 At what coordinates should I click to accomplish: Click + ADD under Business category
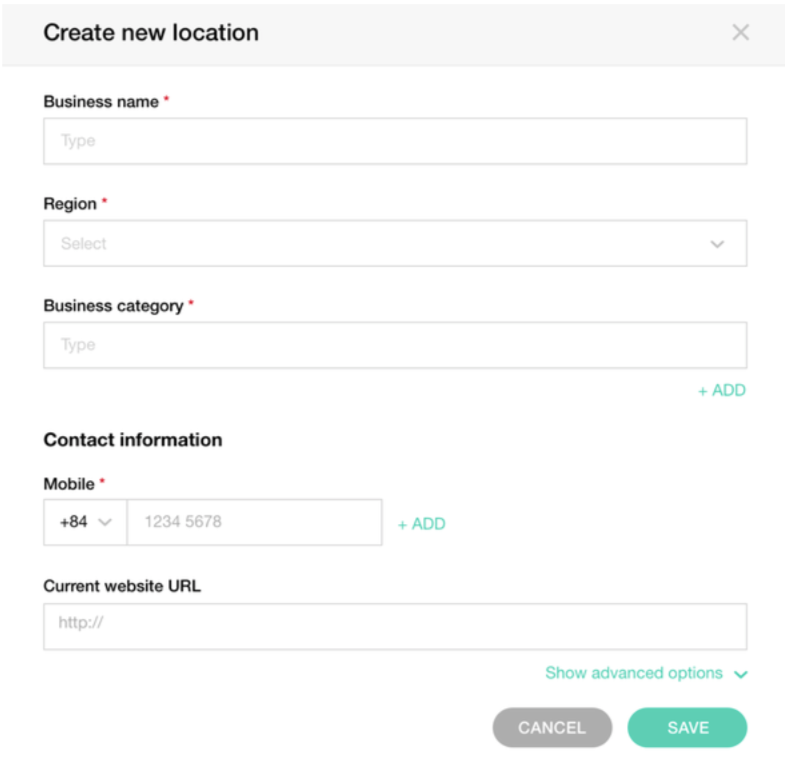pyautogui.click(x=721, y=390)
